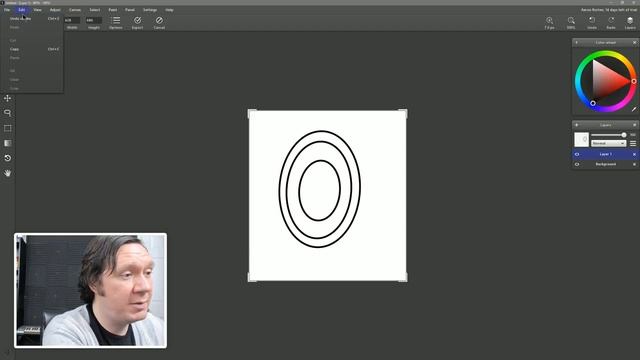
Task: Click the bottom-right crop corner handle
Action: [403, 278]
